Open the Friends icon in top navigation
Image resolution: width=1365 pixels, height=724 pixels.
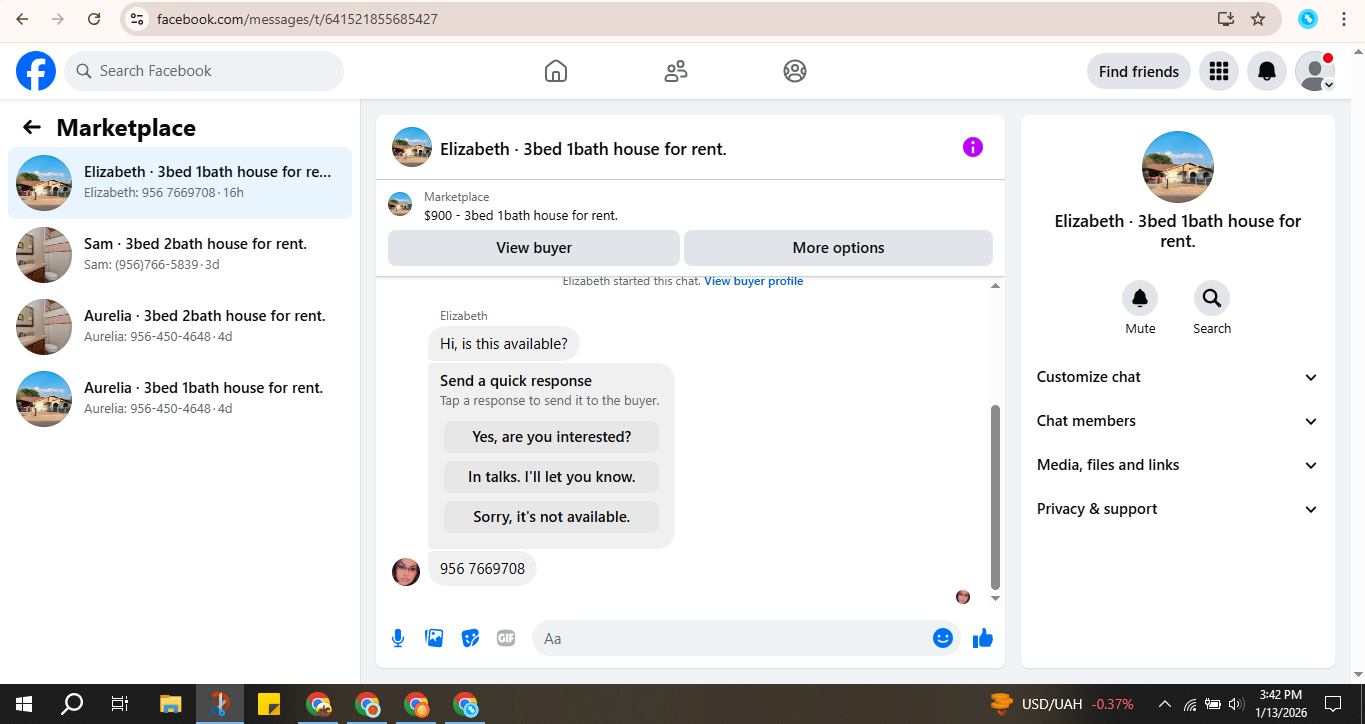pos(676,71)
